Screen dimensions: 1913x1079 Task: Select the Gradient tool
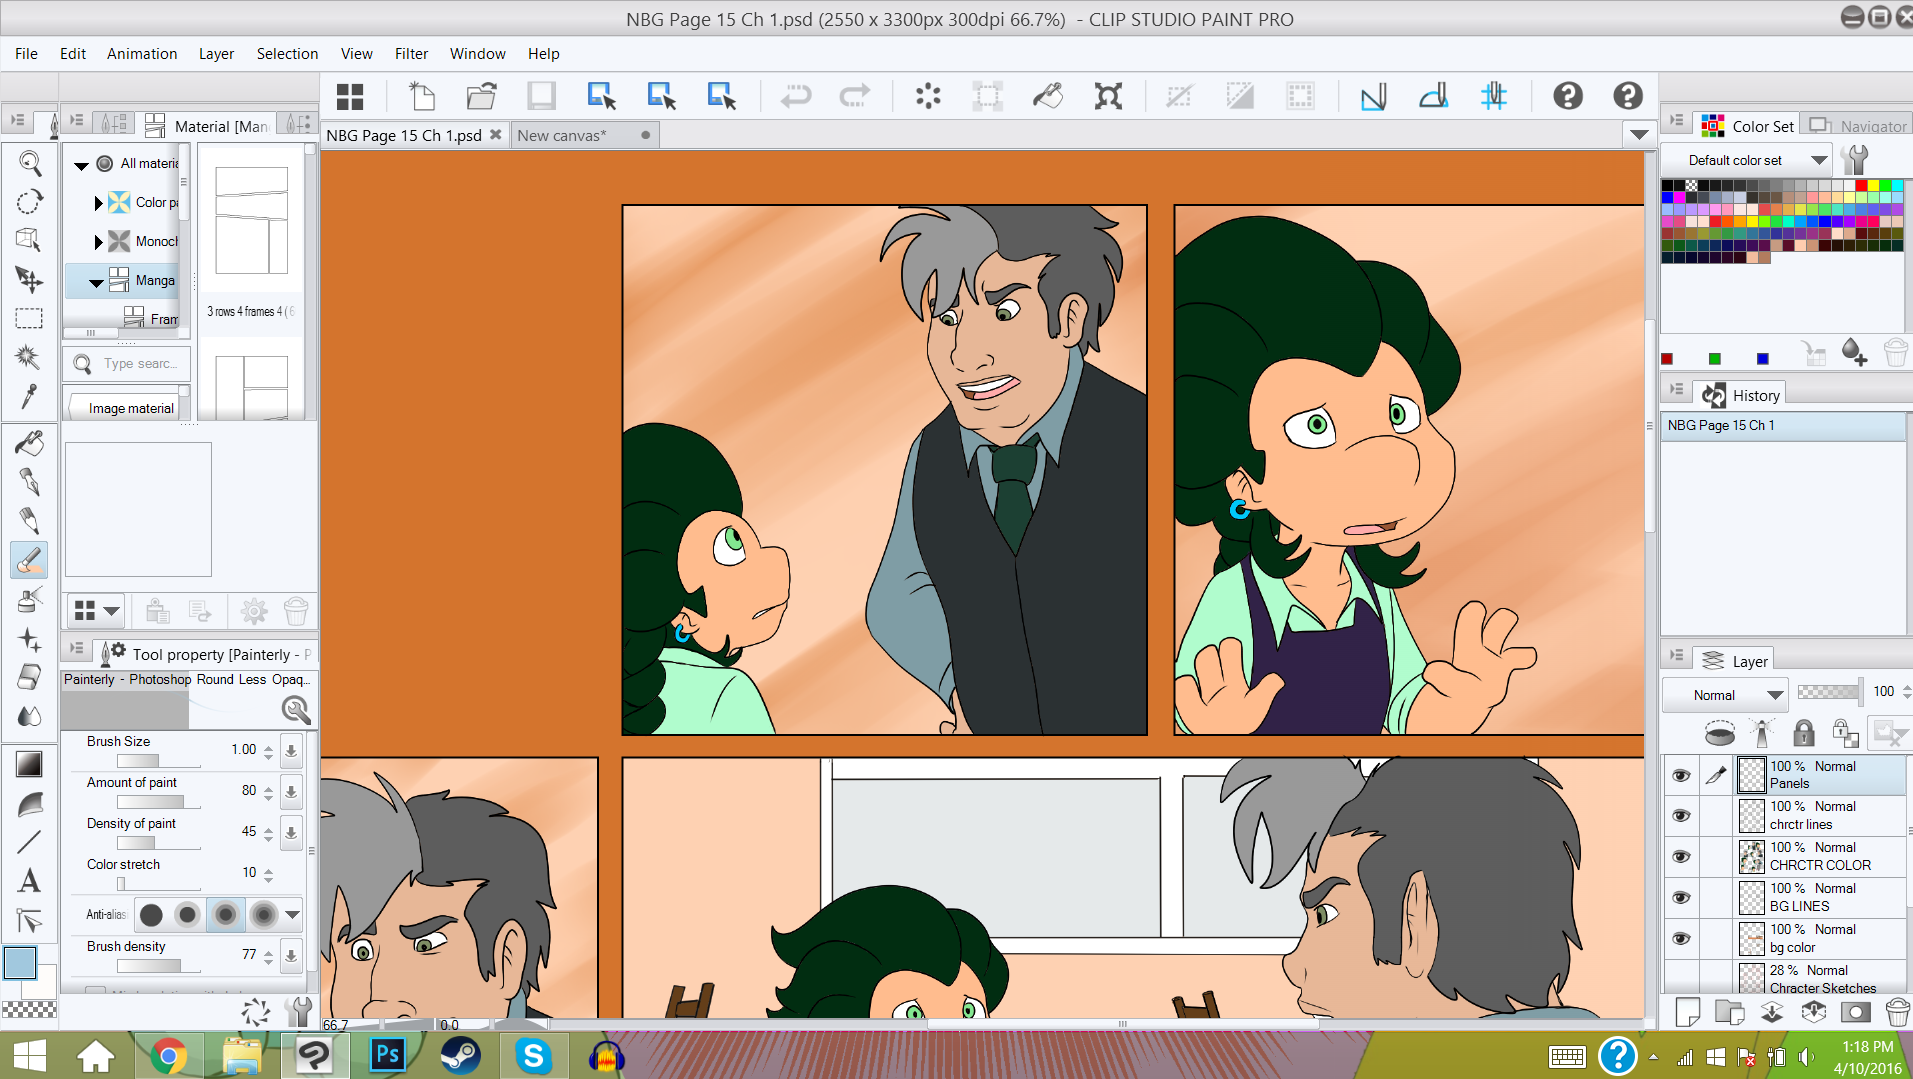pos(29,764)
